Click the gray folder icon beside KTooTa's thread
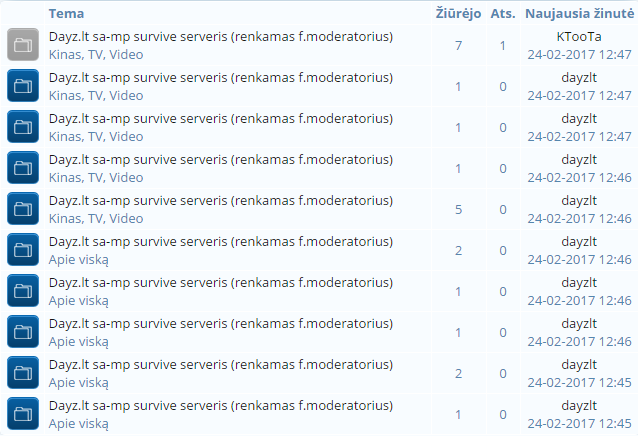The height and width of the screenshot is (436, 638). (x=22, y=45)
